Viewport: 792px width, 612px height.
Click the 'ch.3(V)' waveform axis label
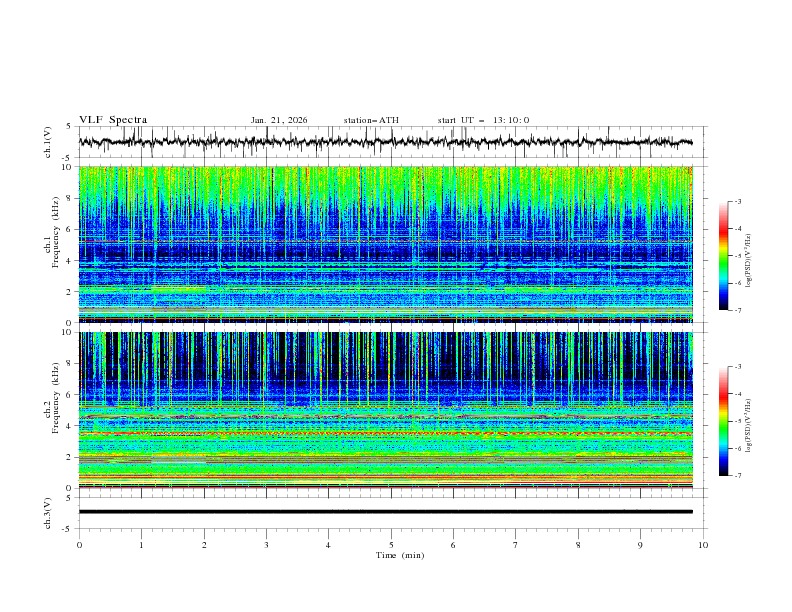tap(48, 512)
